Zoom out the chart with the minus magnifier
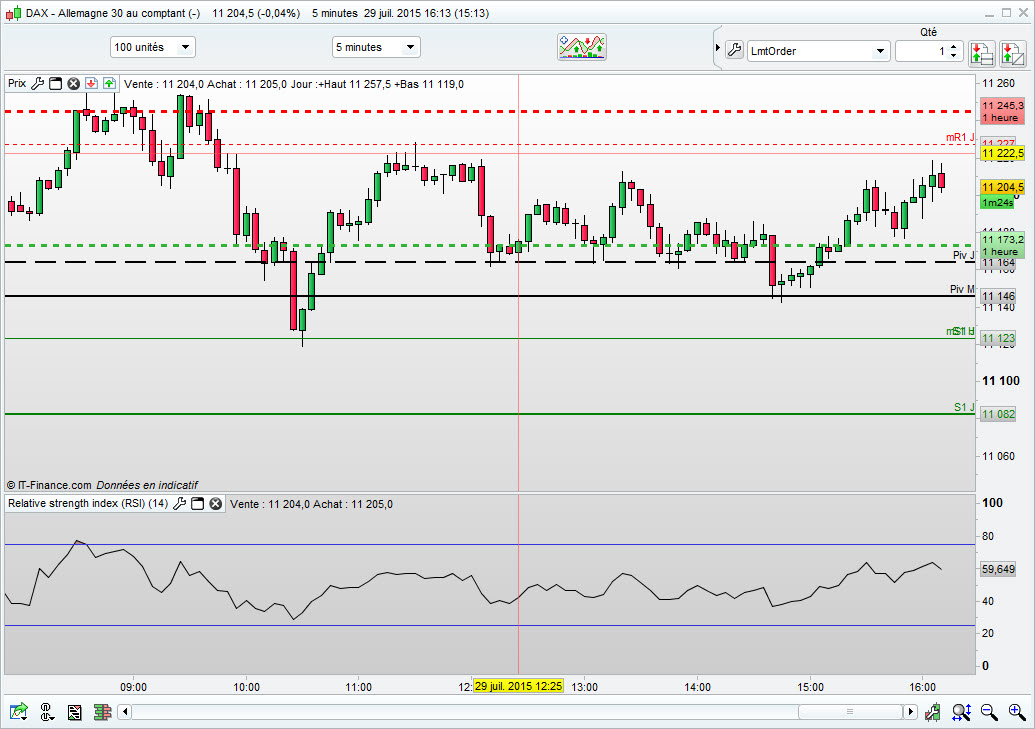The image size is (1035, 729). click(989, 712)
